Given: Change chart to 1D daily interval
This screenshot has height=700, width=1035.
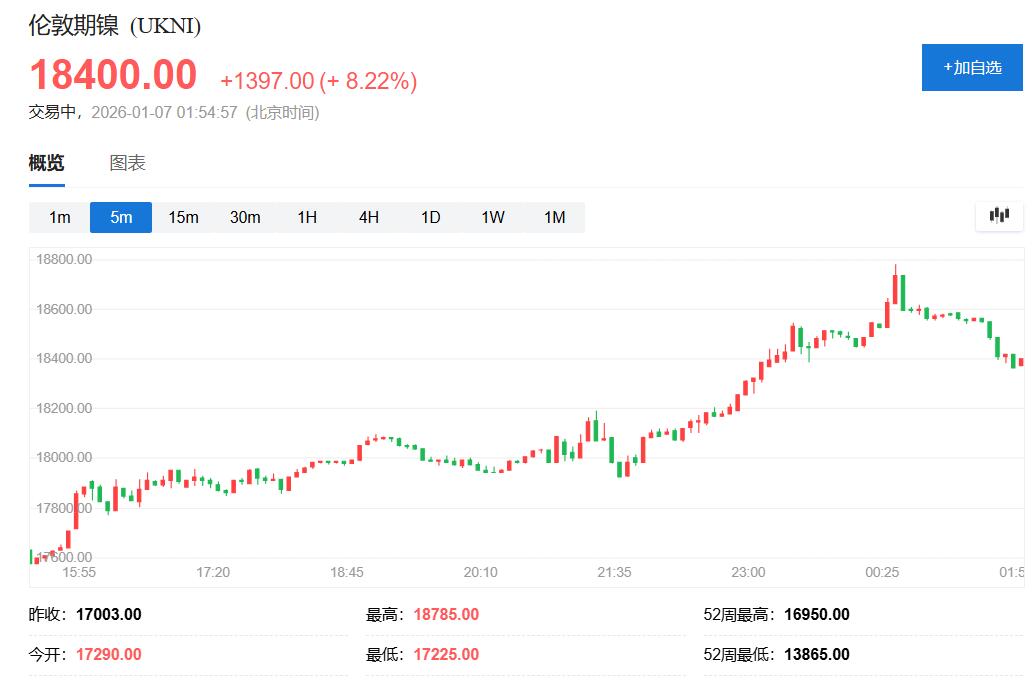Looking at the screenshot, I should (430, 217).
